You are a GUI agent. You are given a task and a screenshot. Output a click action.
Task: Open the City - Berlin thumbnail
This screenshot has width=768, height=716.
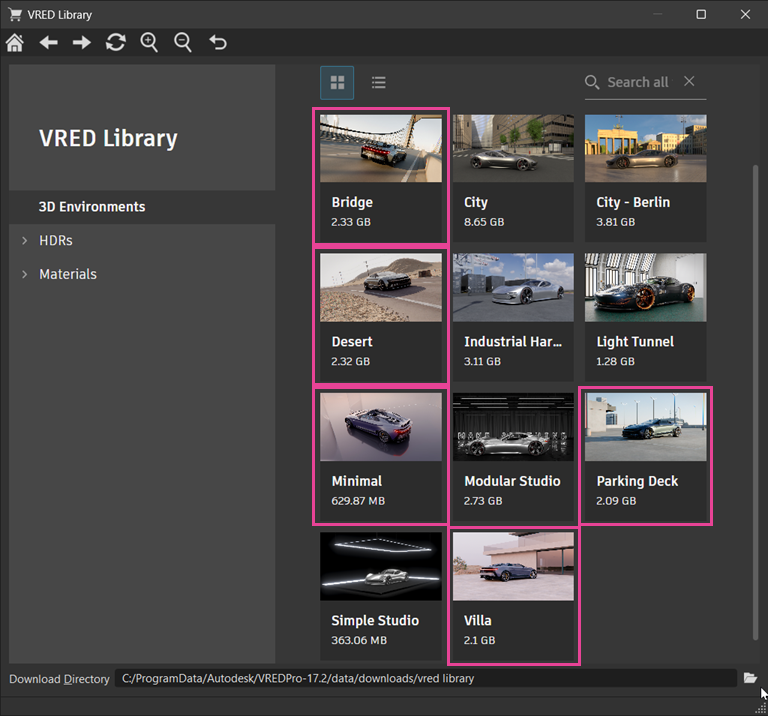(x=646, y=148)
